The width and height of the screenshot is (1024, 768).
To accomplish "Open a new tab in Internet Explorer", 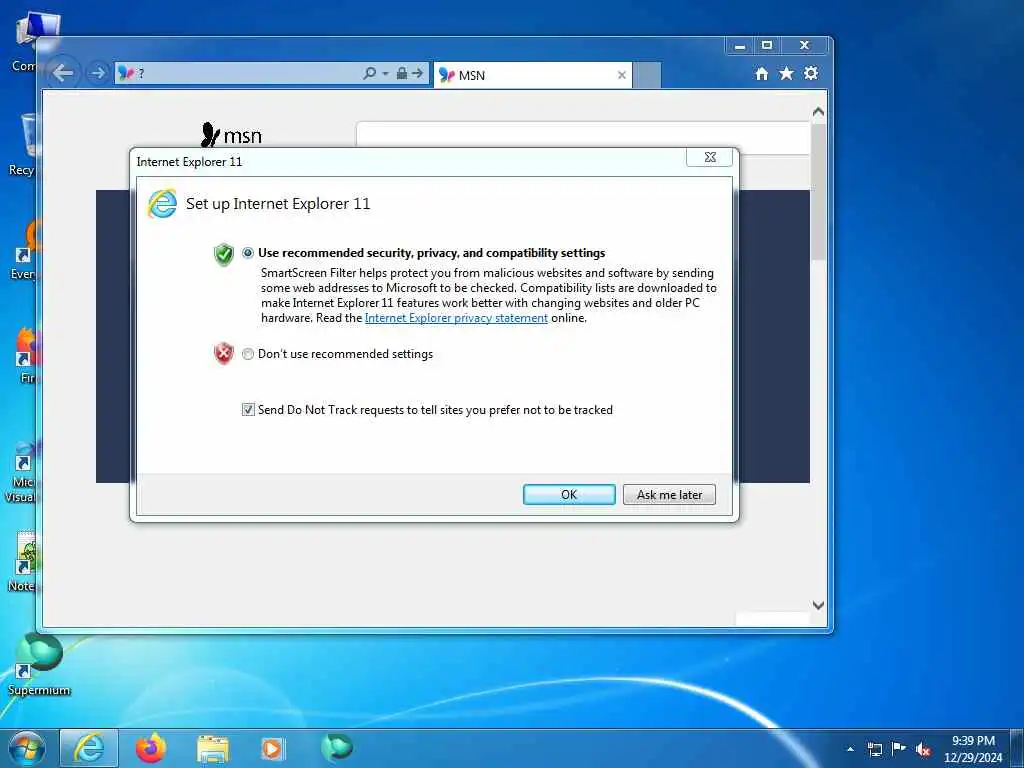I will pyautogui.click(x=647, y=75).
